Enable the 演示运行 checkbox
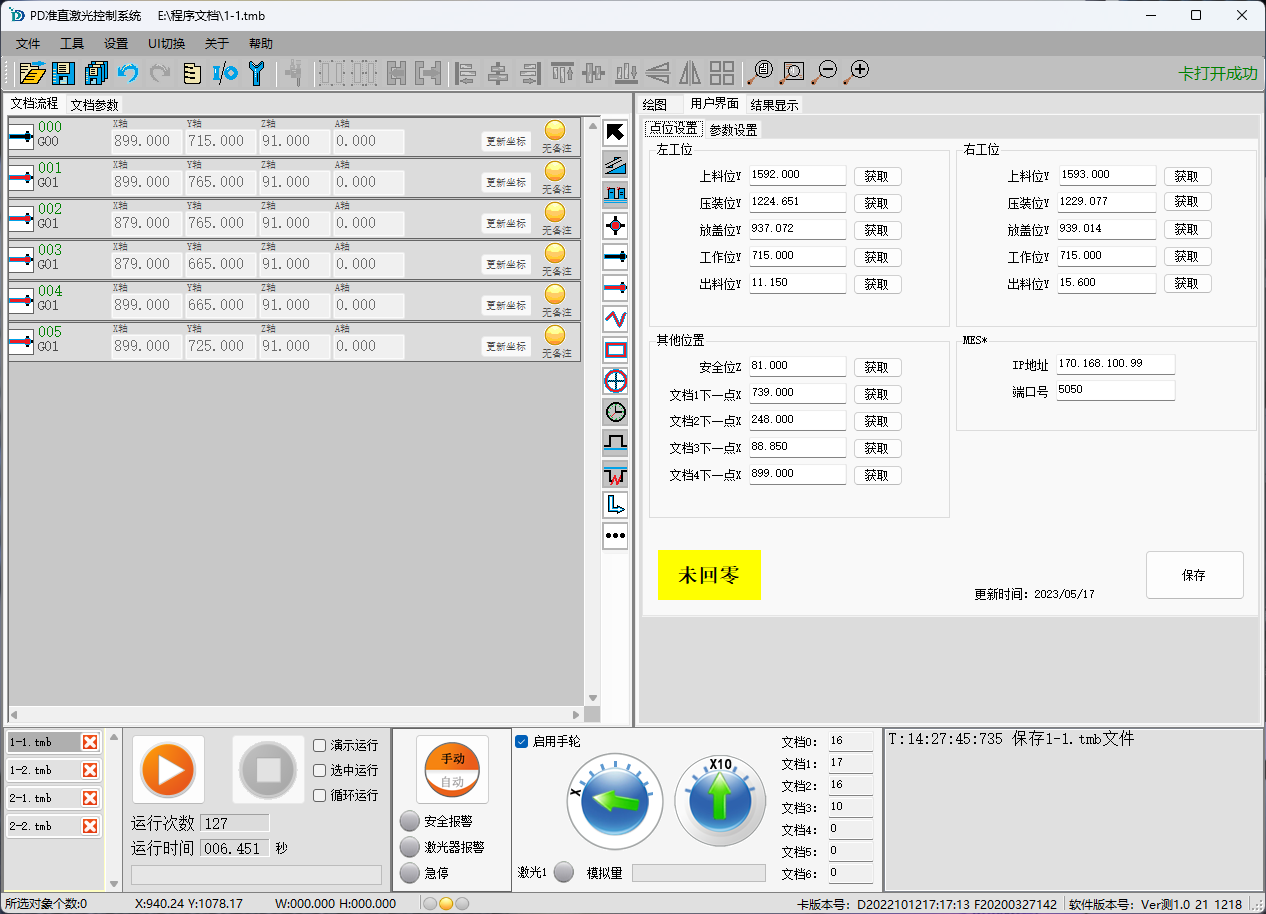The height and width of the screenshot is (914, 1266). pos(320,745)
